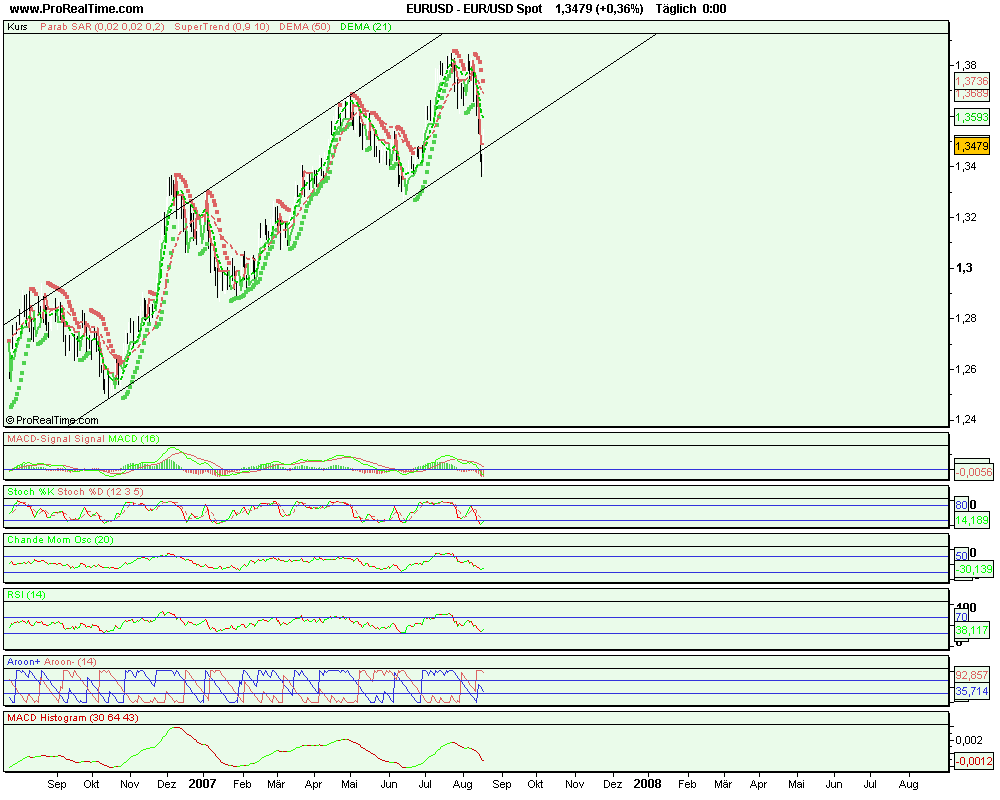The width and height of the screenshot is (1000, 800).
Task: Click the bold 1,3 price axis label
Action: click(964, 268)
